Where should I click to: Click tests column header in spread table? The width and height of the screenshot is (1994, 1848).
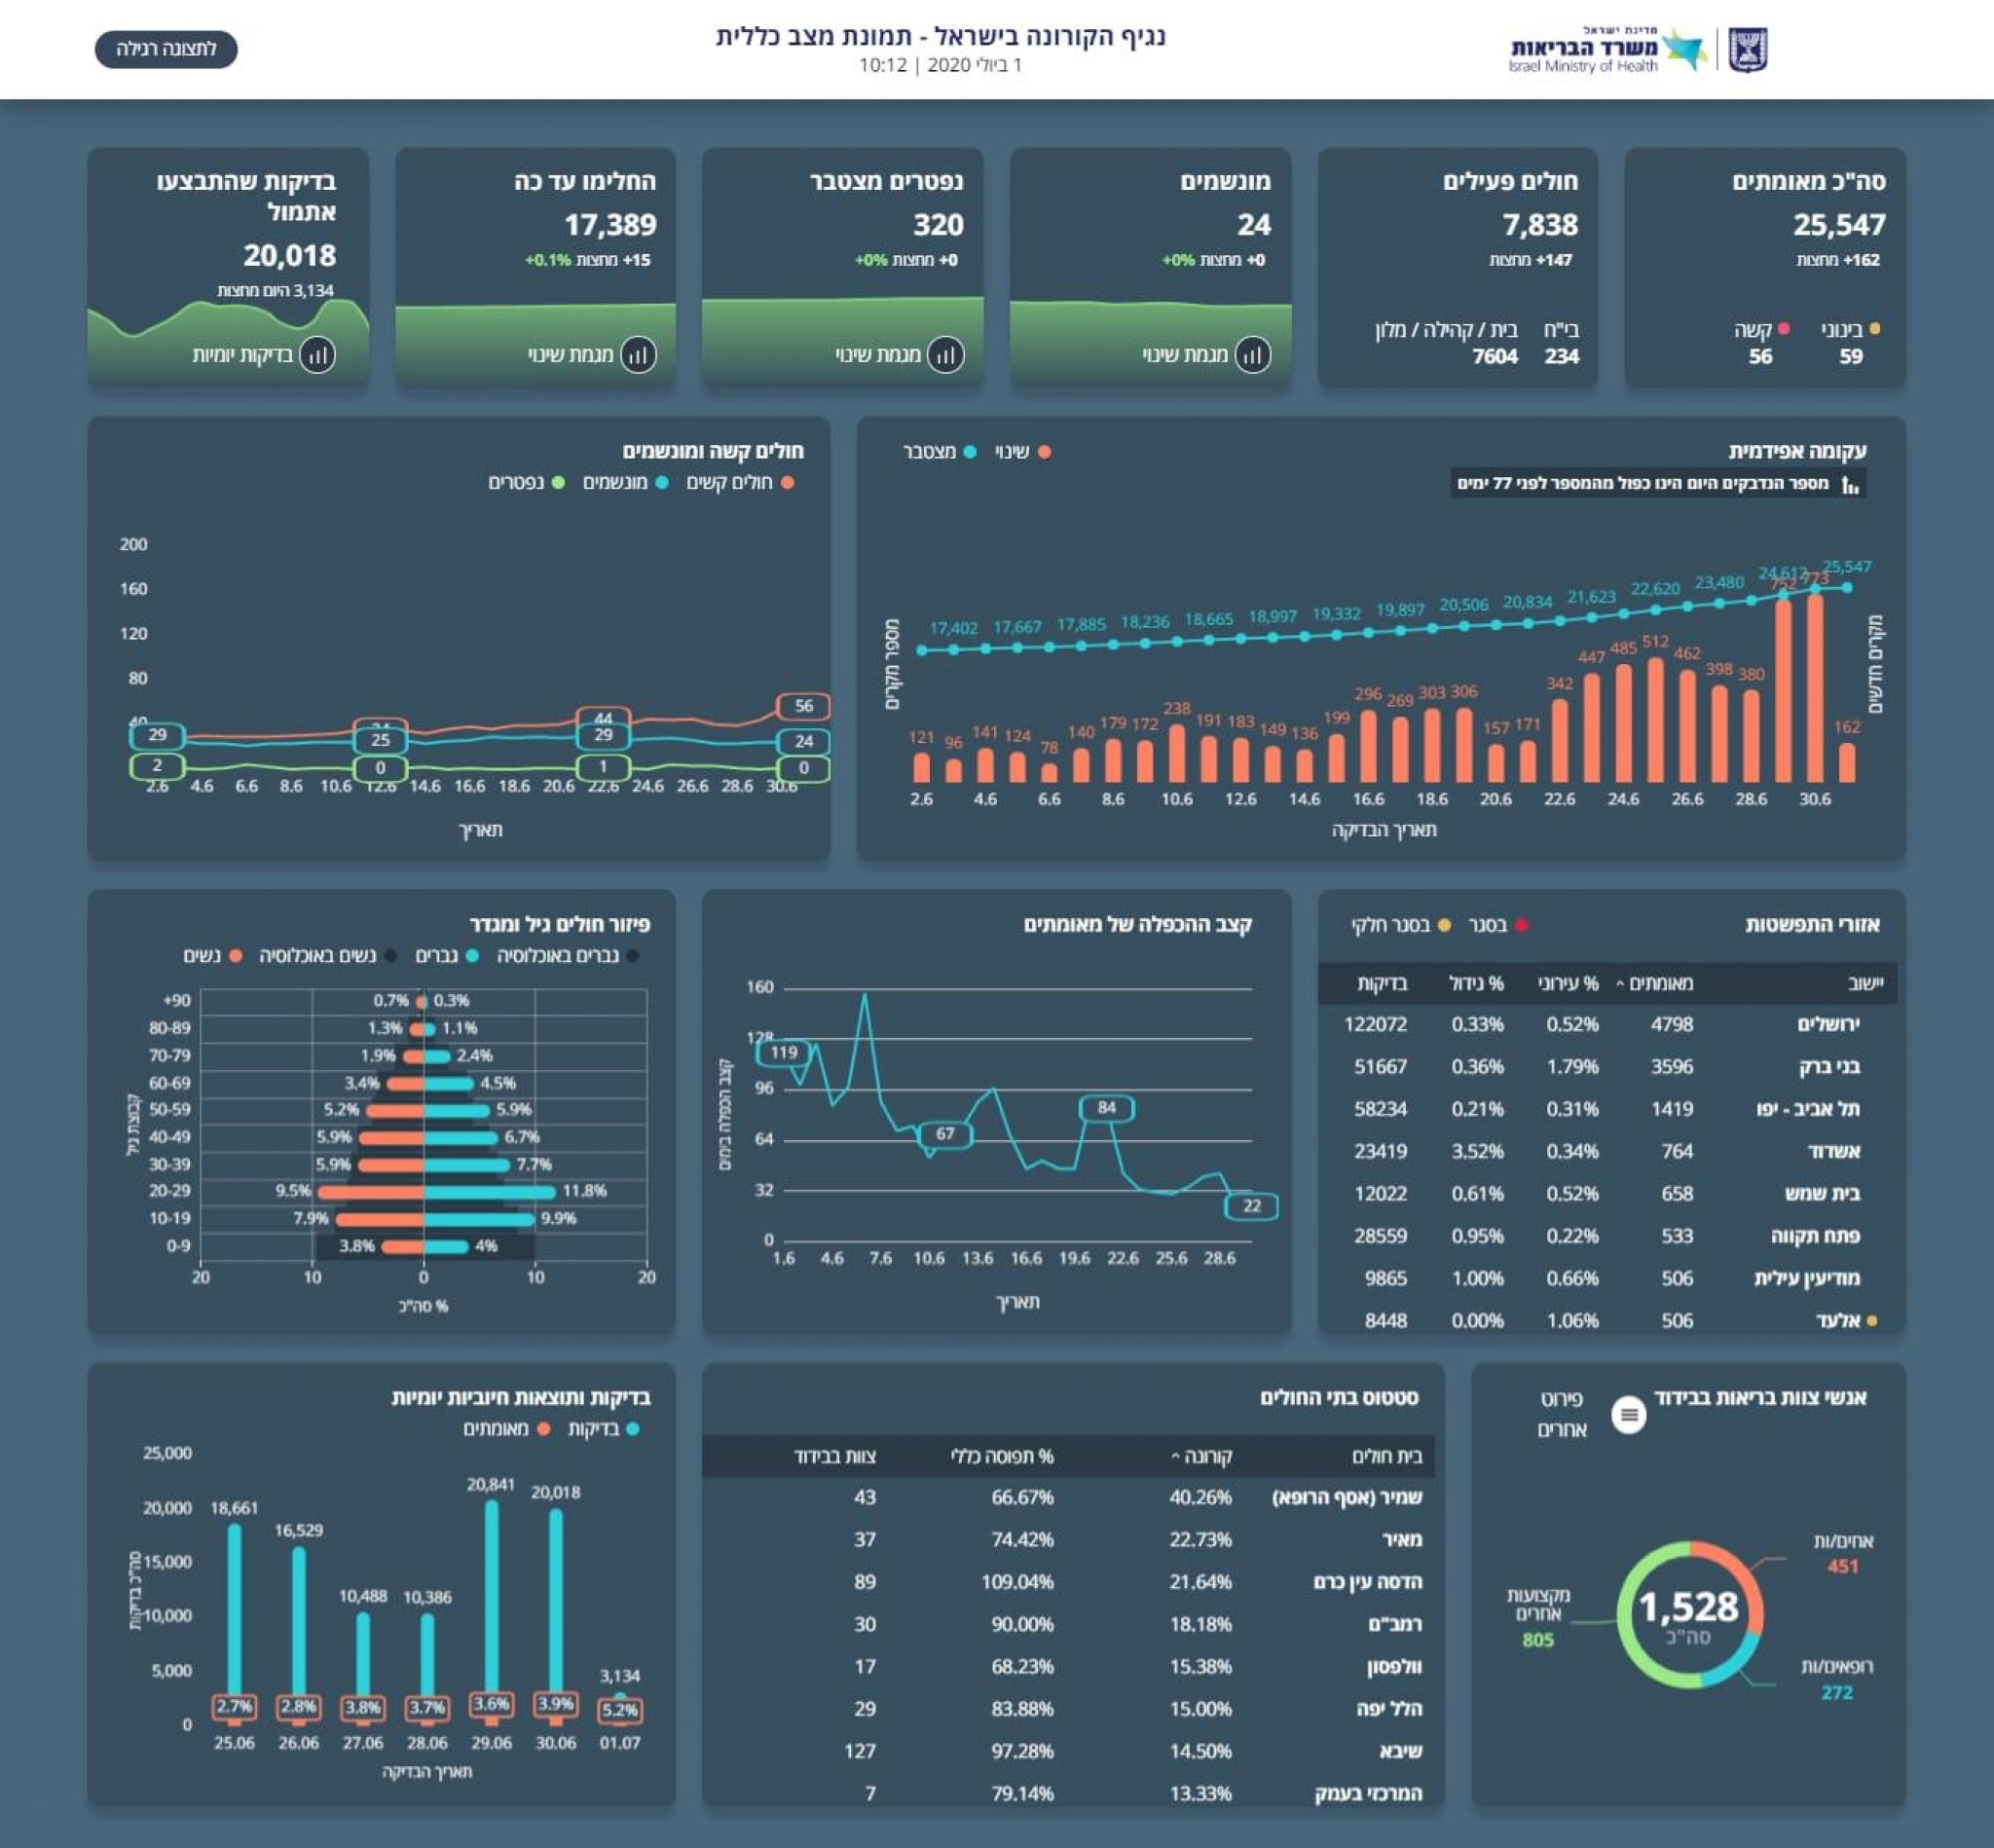tap(1382, 984)
